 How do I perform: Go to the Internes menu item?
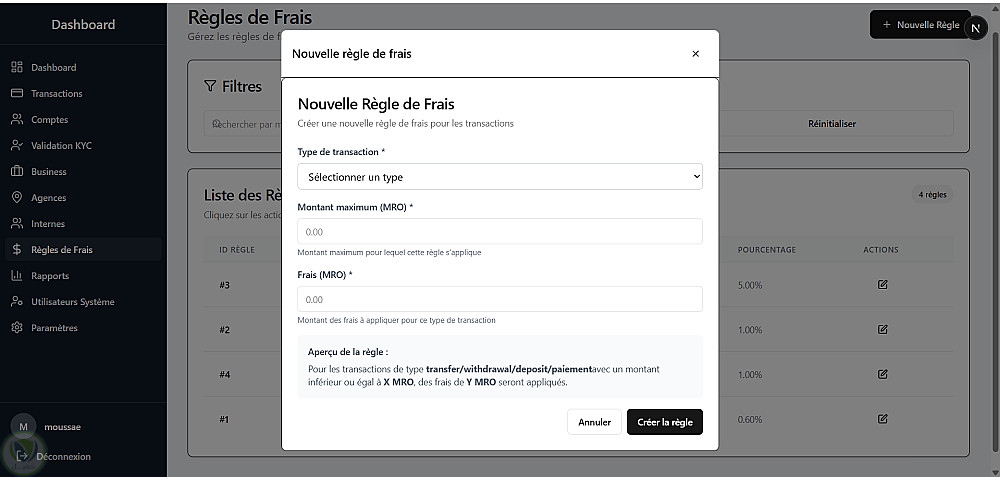pyautogui.click(x=48, y=224)
